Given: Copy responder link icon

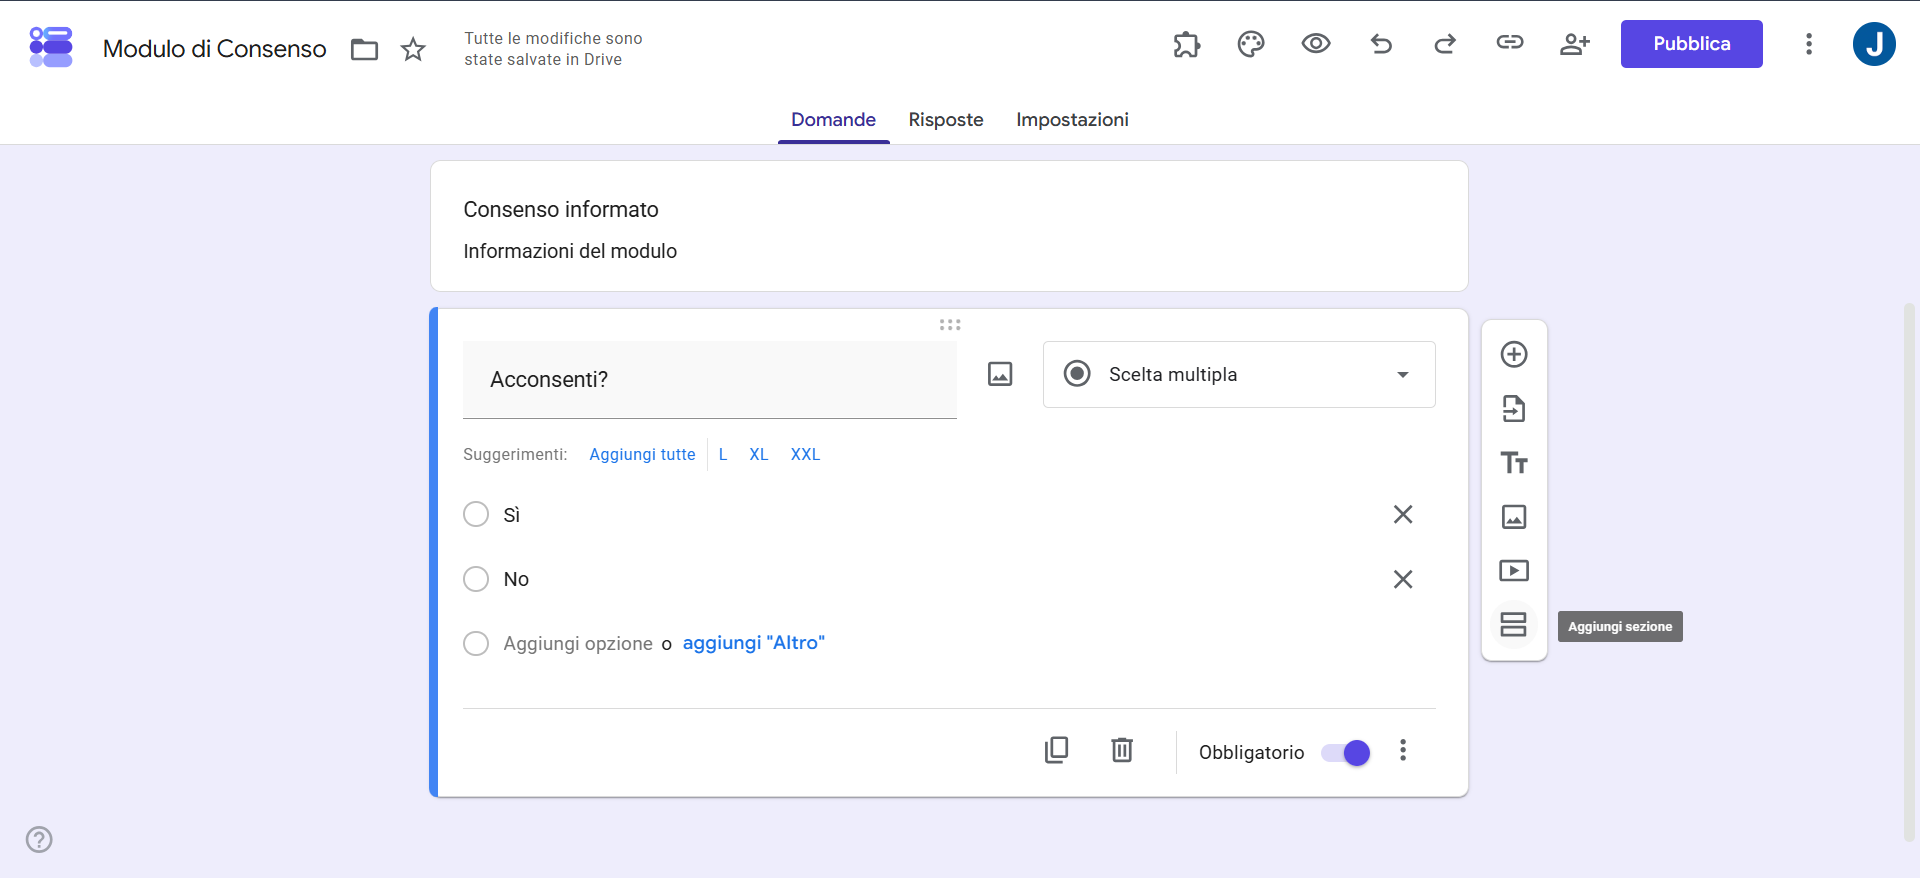Looking at the screenshot, I should 1510,42.
